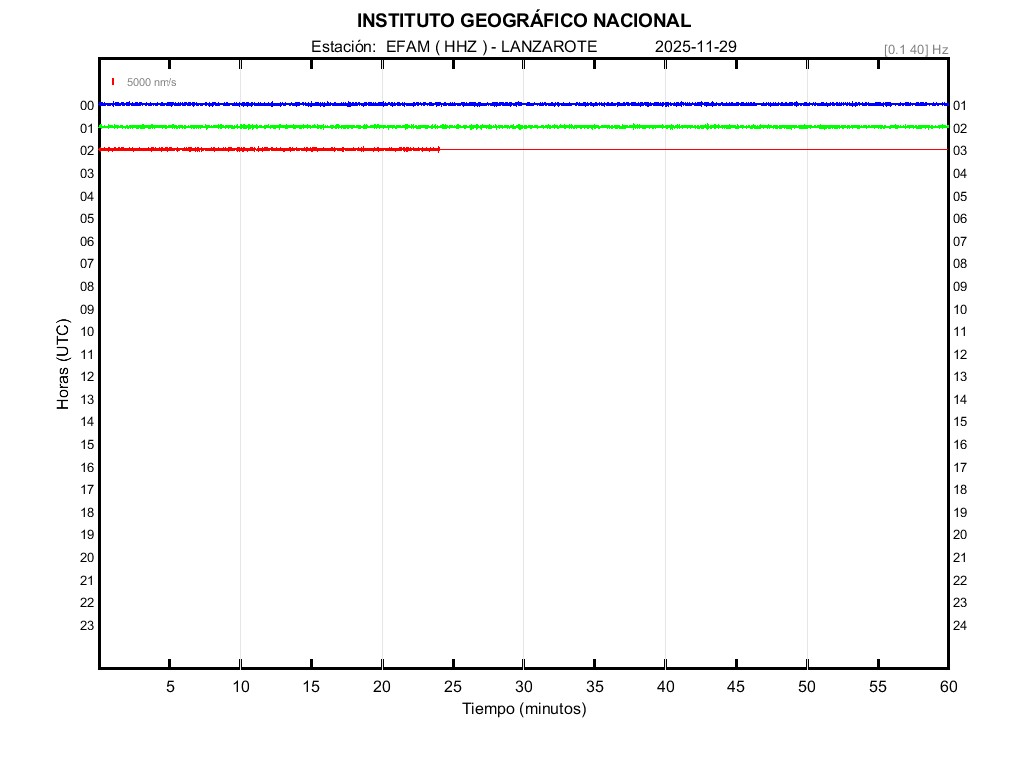Click the 30 minute tick label

(x=524, y=687)
